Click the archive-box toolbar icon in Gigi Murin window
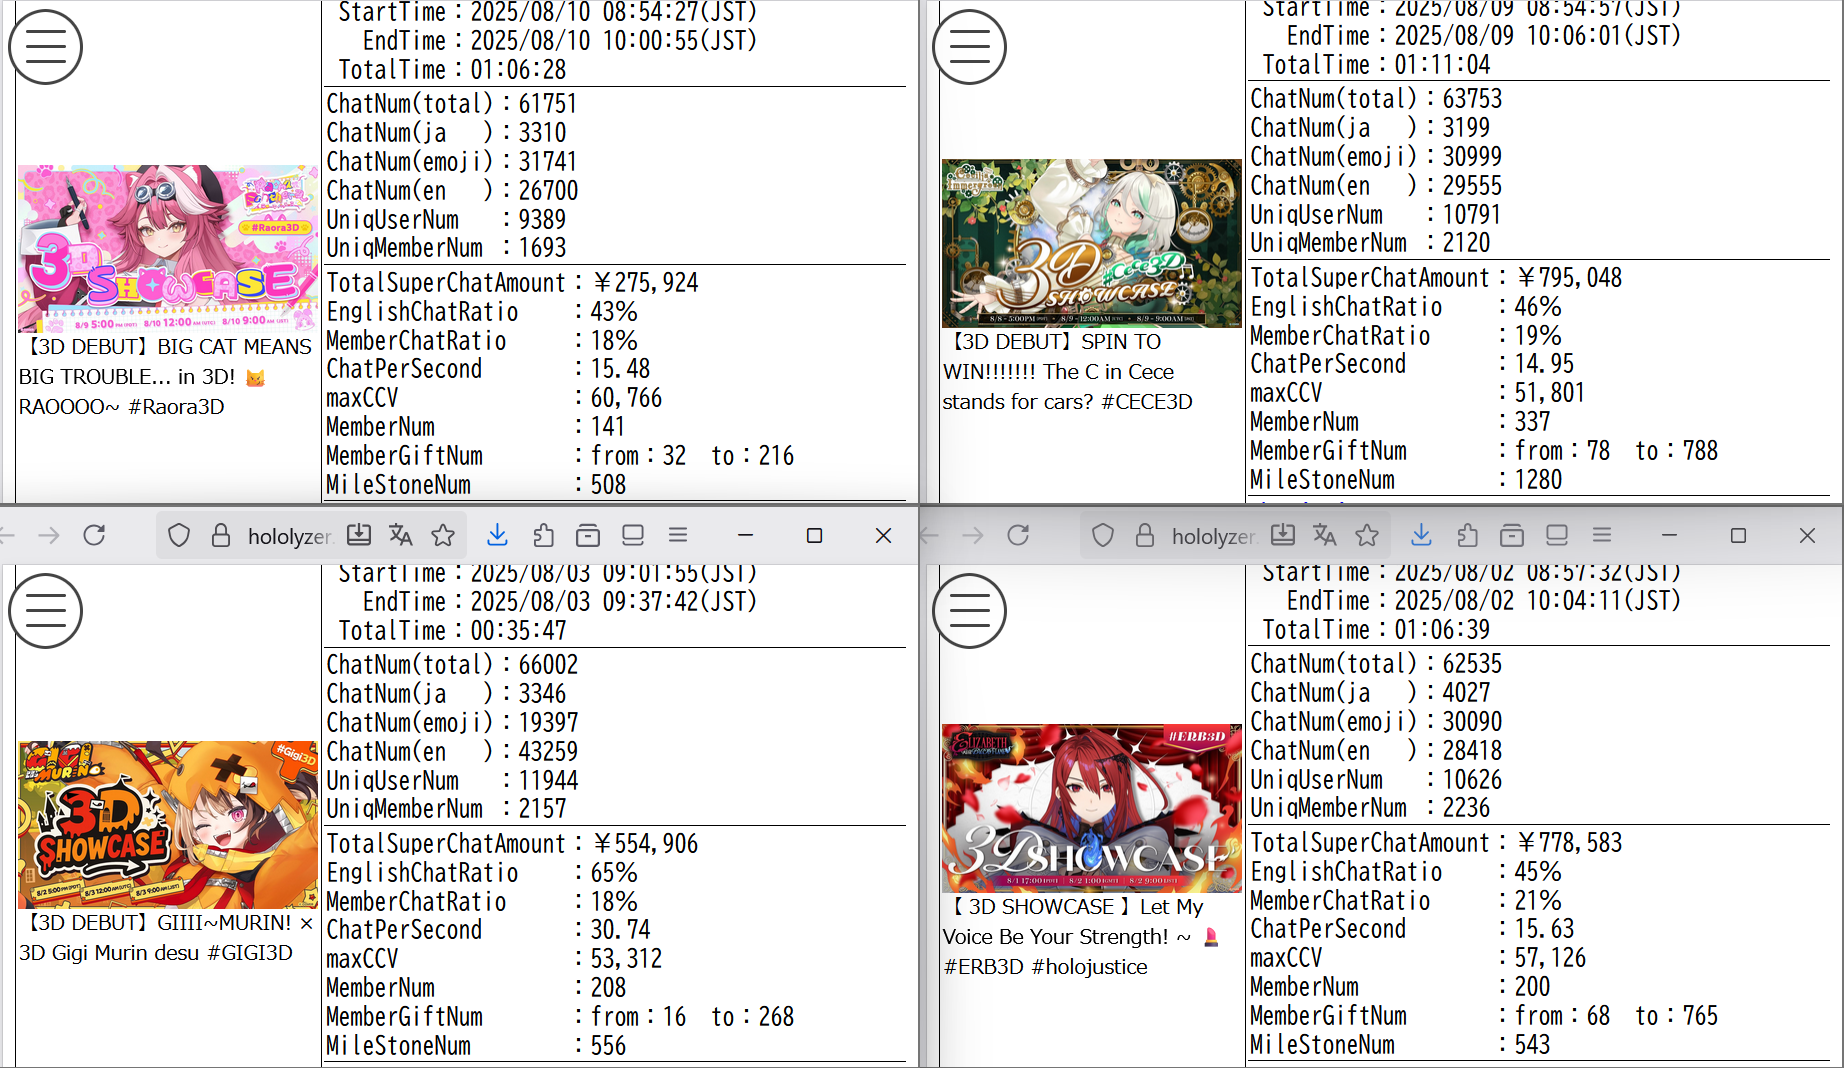1844x1068 pixels. coord(588,536)
